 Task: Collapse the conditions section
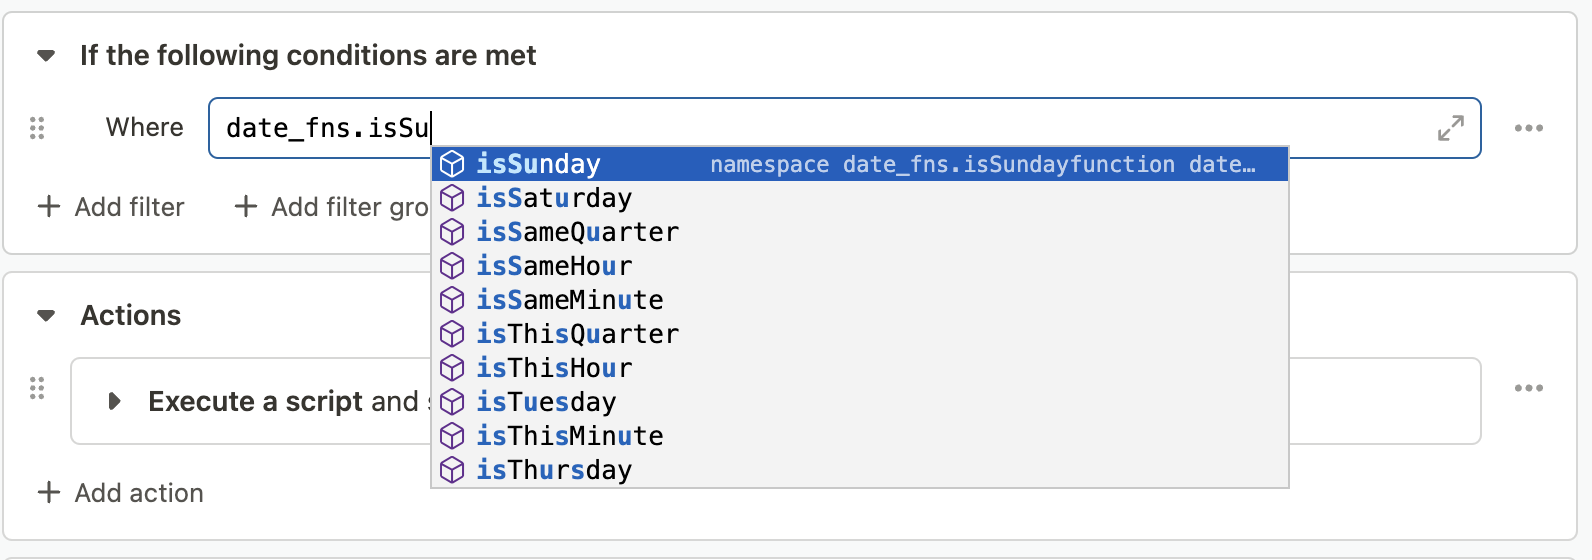[x=46, y=56]
